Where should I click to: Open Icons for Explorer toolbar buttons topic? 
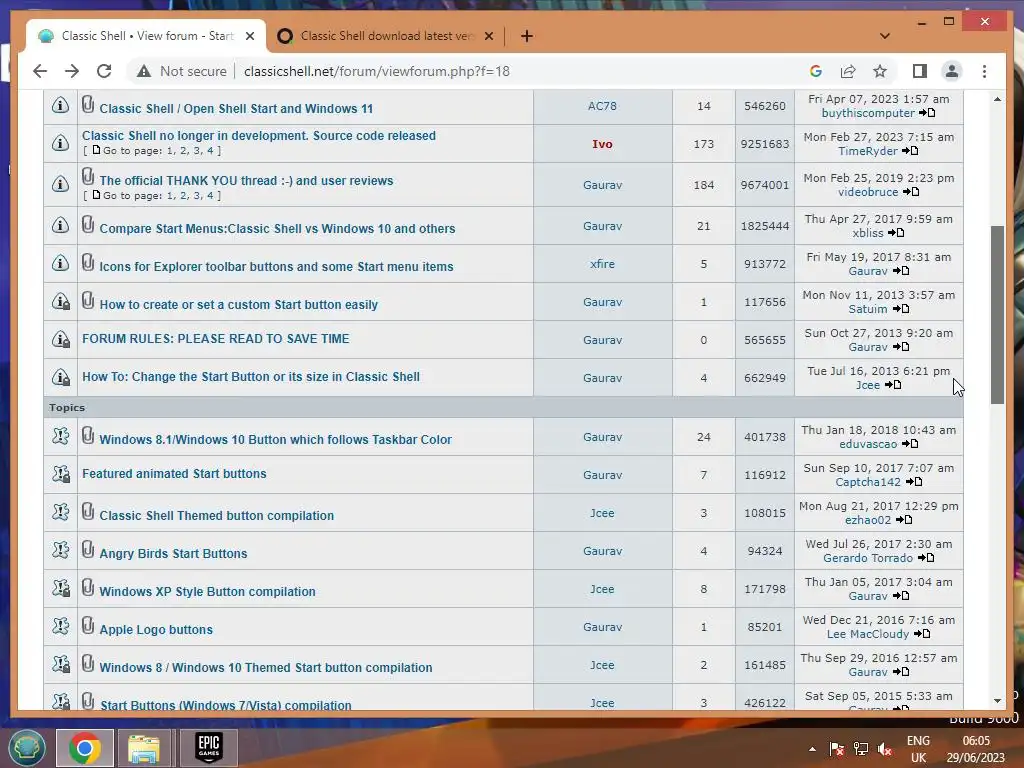click(x=276, y=266)
